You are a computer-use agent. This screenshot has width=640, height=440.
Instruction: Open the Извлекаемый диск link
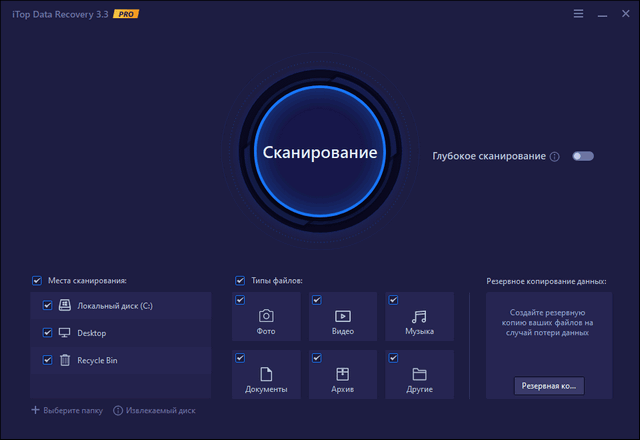(x=153, y=410)
